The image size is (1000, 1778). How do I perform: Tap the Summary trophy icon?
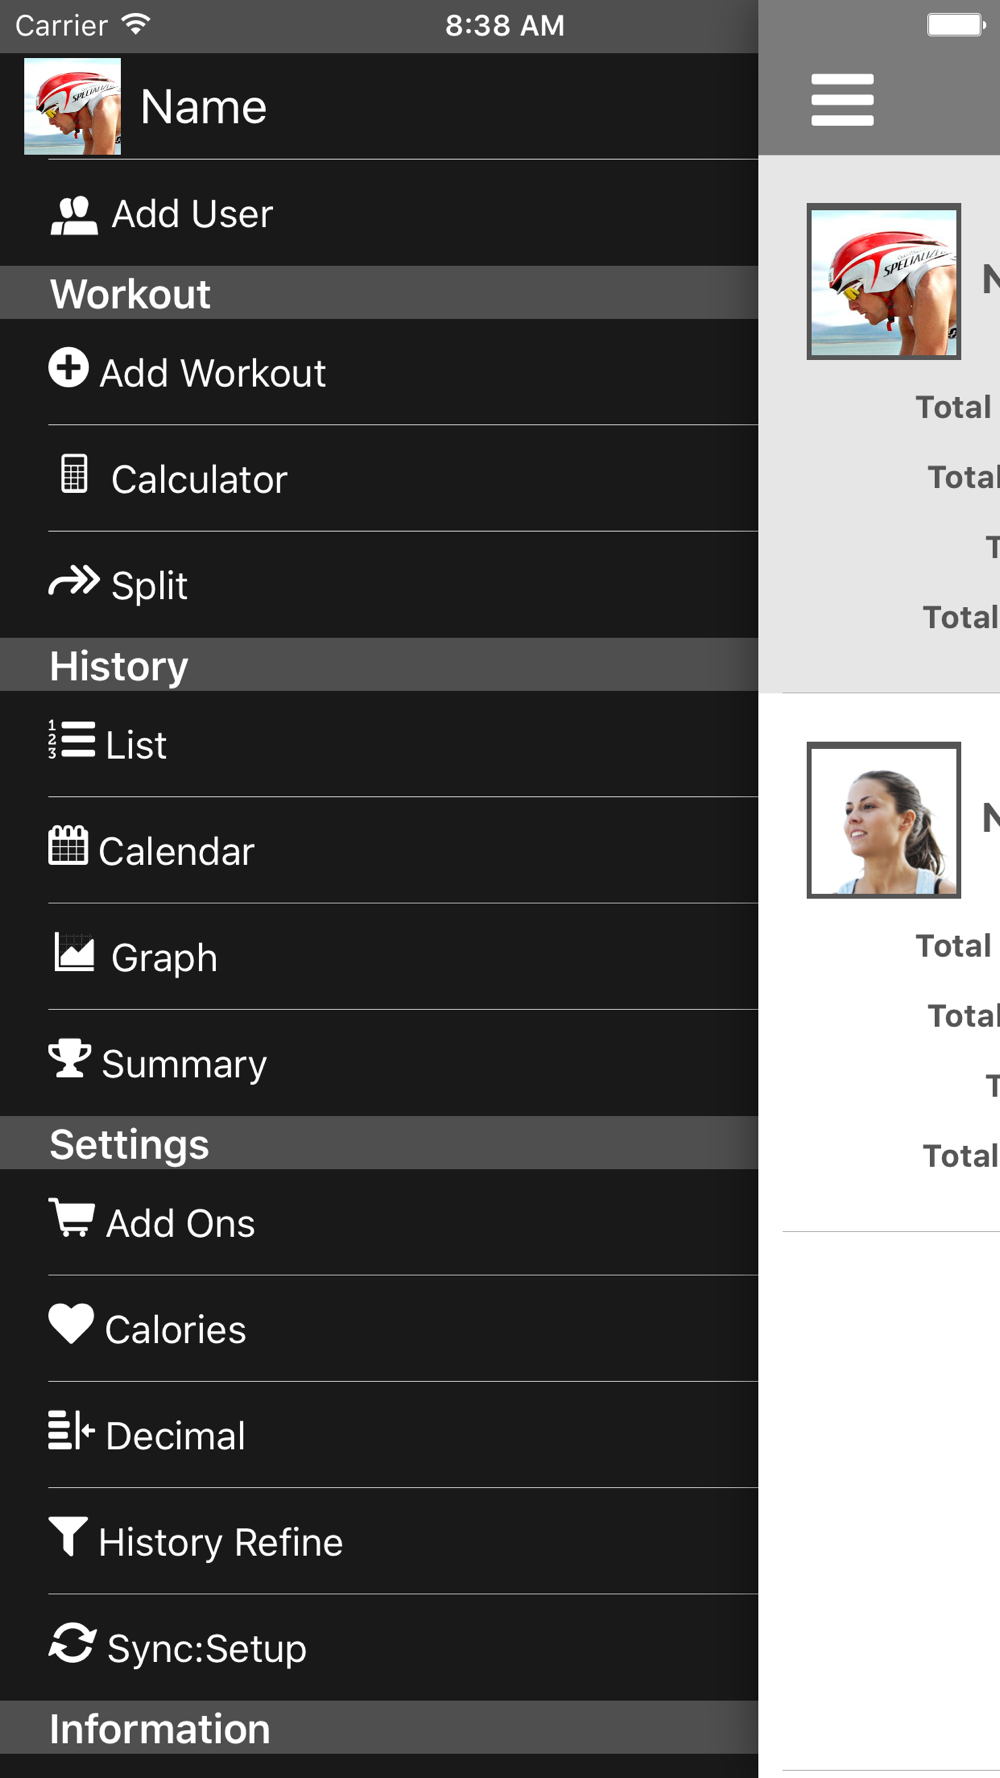(69, 1058)
